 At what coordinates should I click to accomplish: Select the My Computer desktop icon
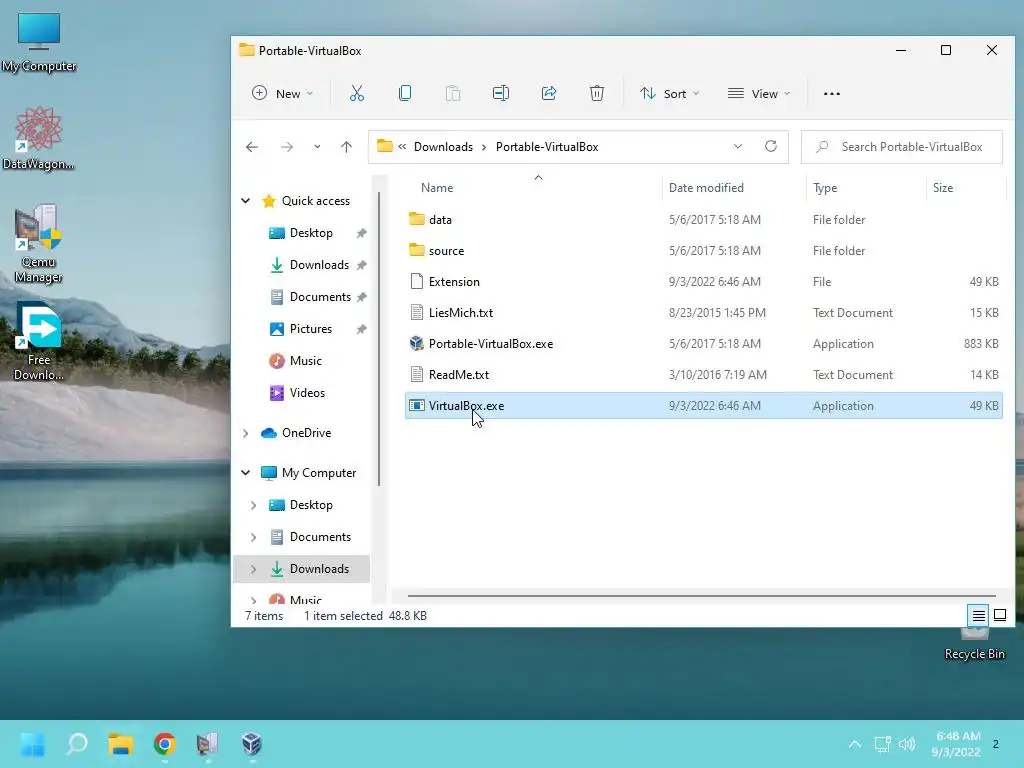point(39,43)
